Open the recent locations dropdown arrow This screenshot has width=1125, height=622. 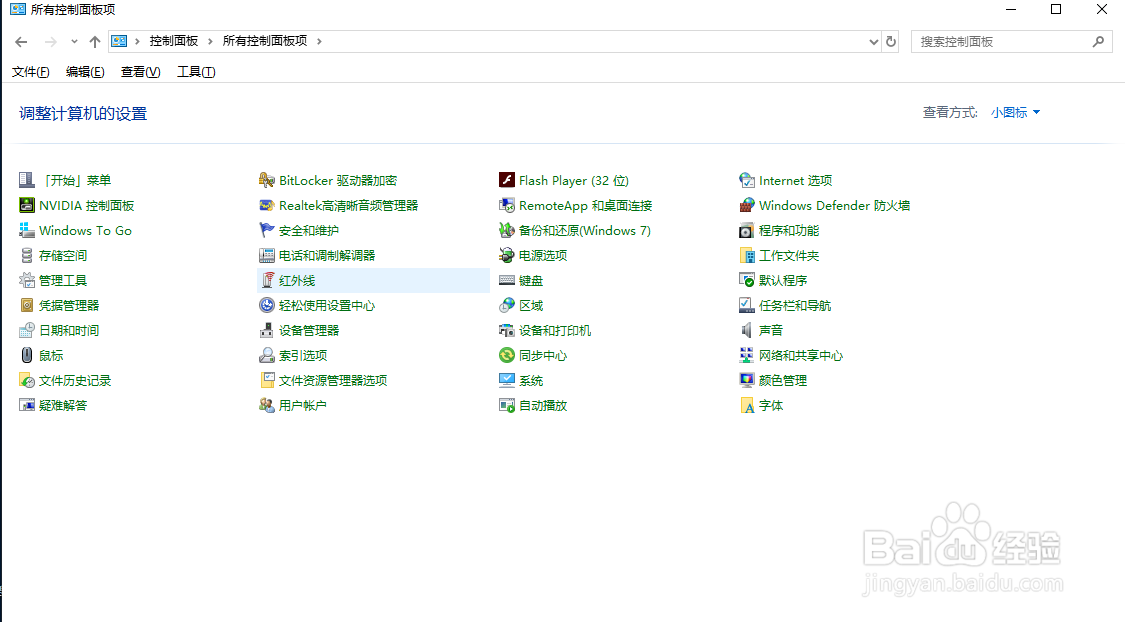74,42
